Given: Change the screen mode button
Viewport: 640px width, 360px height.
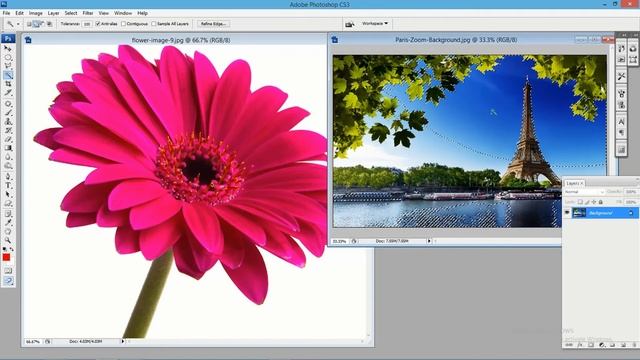Looking at the screenshot, I should [8, 281].
